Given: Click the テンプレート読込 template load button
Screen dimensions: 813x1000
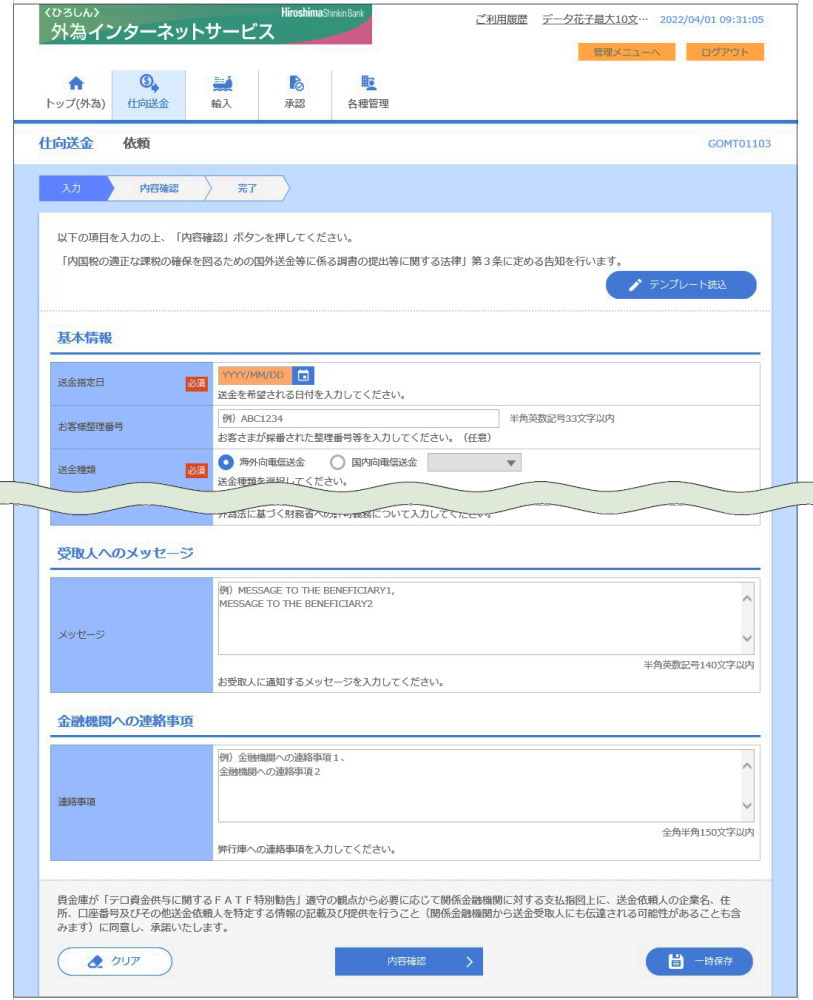Looking at the screenshot, I should [680, 285].
